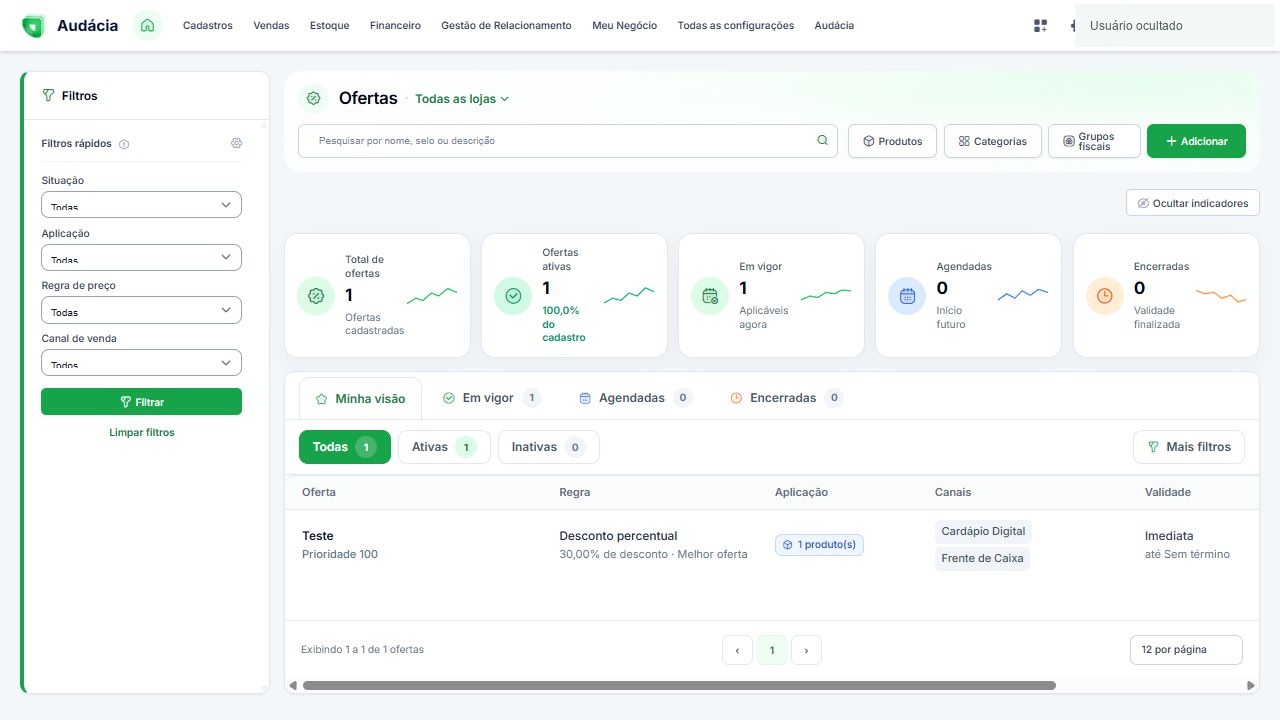Switch to the Encerradas tab
1280x720 pixels.
pyautogui.click(x=786, y=398)
